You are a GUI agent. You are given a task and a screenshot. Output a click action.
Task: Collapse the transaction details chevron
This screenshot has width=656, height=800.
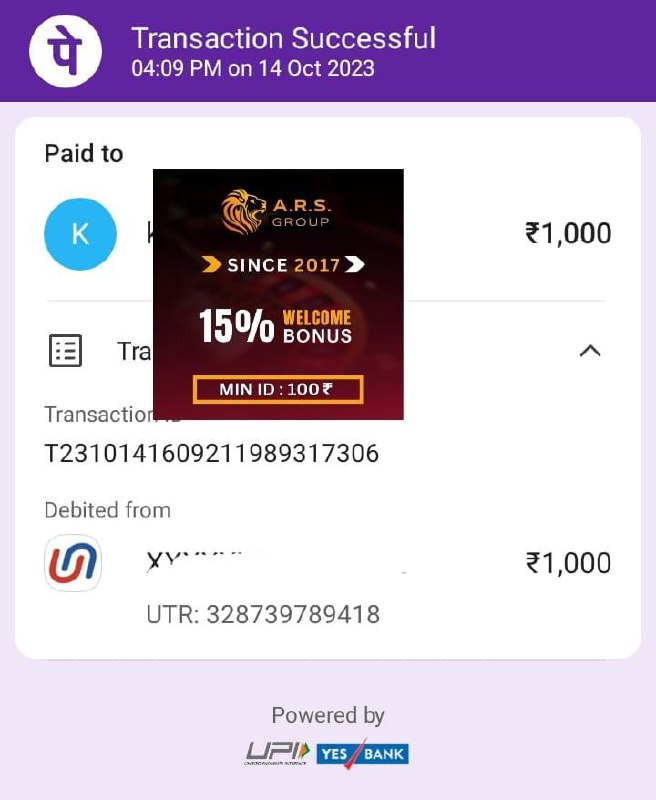pos(590,351)
